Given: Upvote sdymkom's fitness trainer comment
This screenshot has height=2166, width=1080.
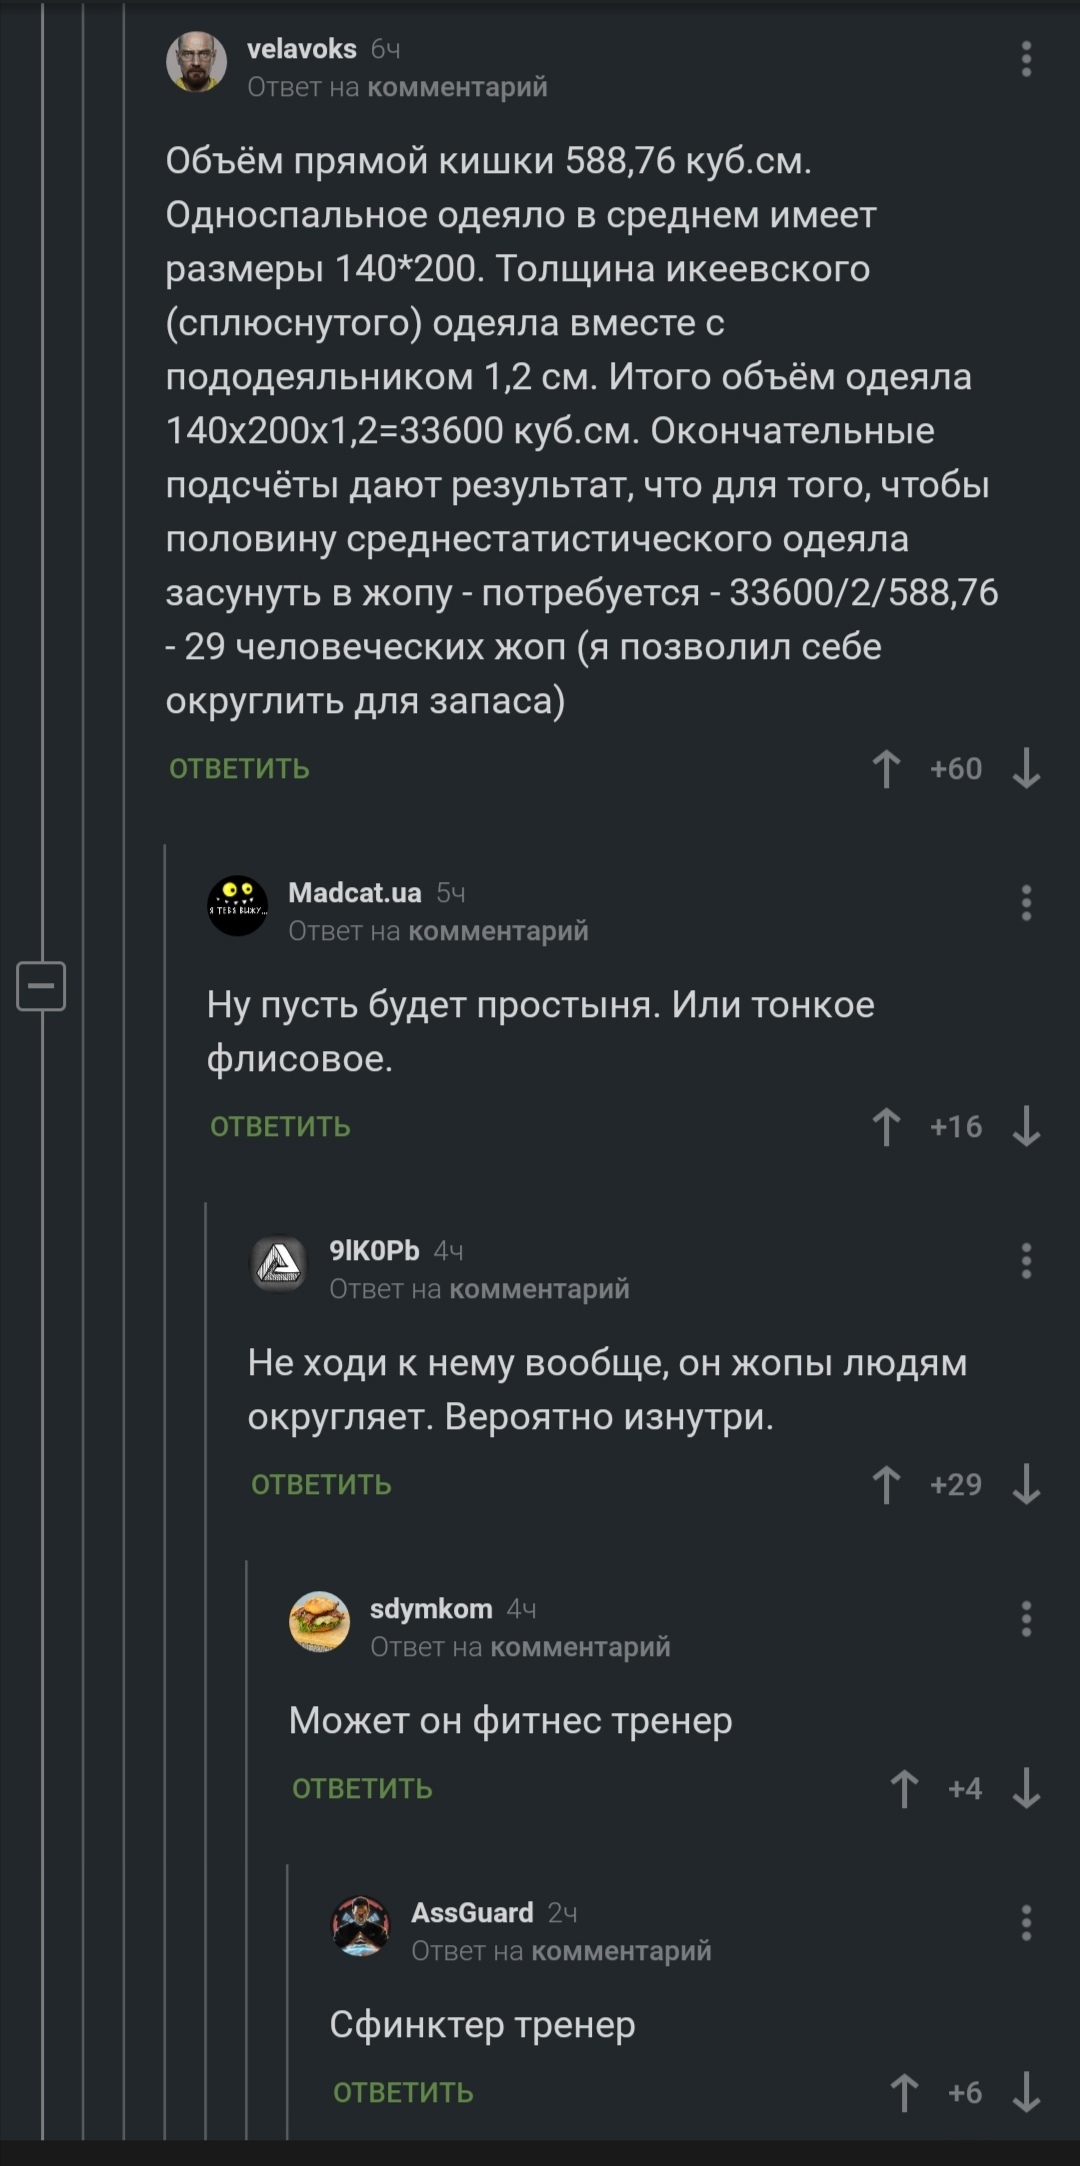Looking at the screenshot, I should [x=904, y=1789].
